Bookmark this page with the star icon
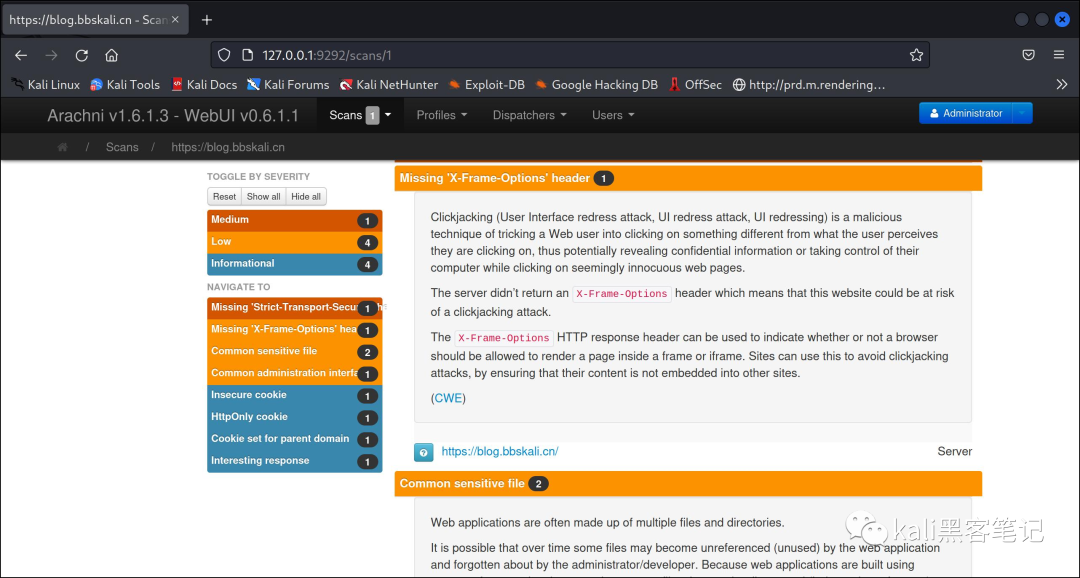 click(916, 55)
